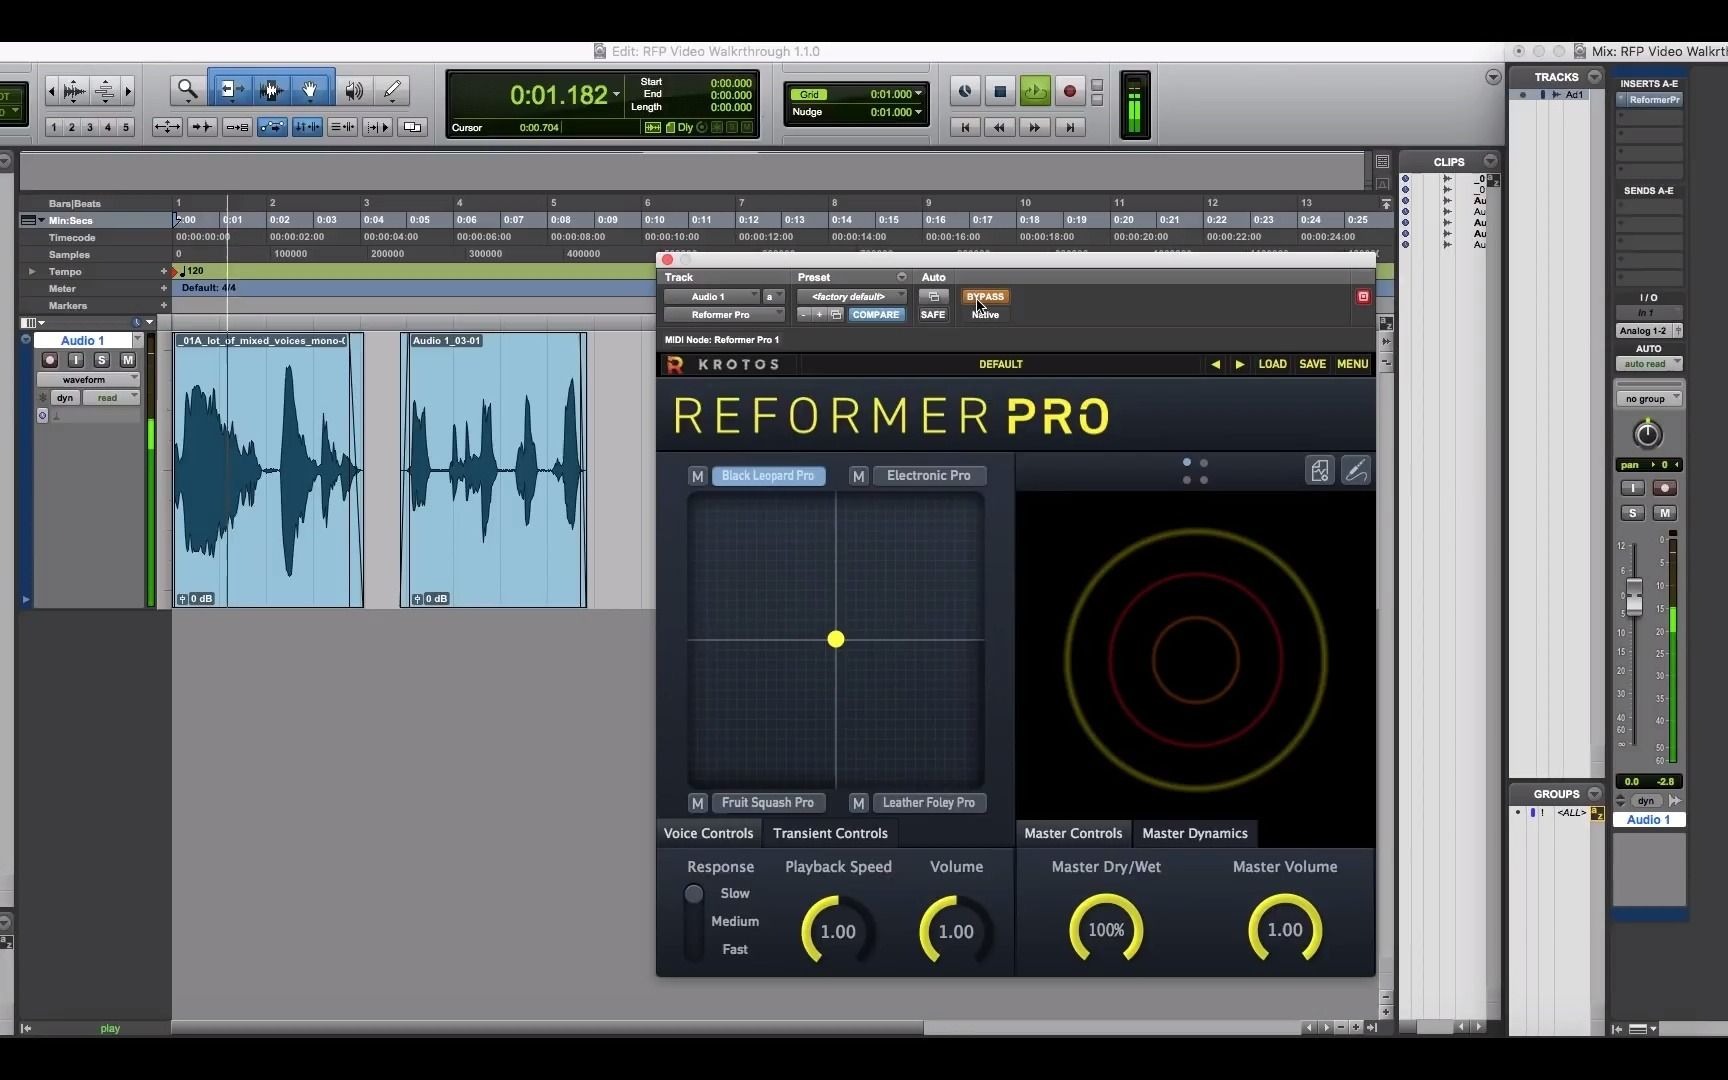Click the COMPARE button
The image size is (1728, 1080).
tap(875, 315)
